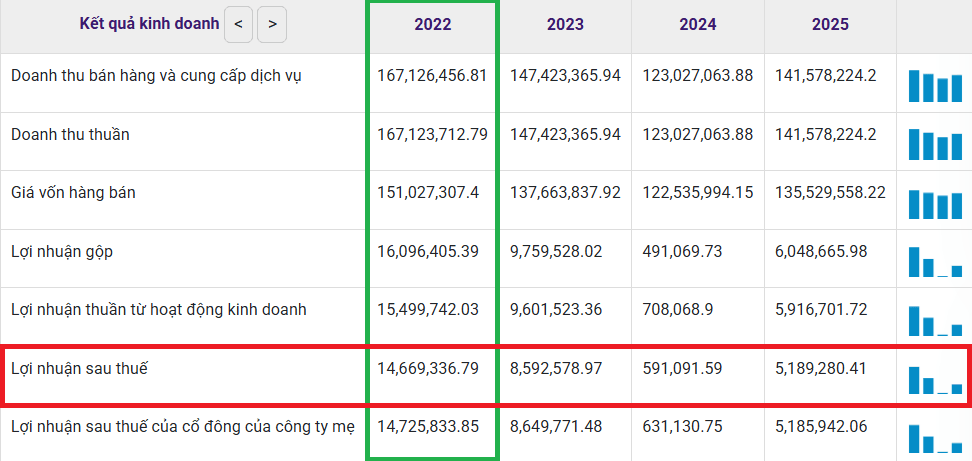Open mini bar chart for Lợi nhuận sau thuế row
This screenshot has height=461, width=972.
pyautogui.click(x=935, y=380)
